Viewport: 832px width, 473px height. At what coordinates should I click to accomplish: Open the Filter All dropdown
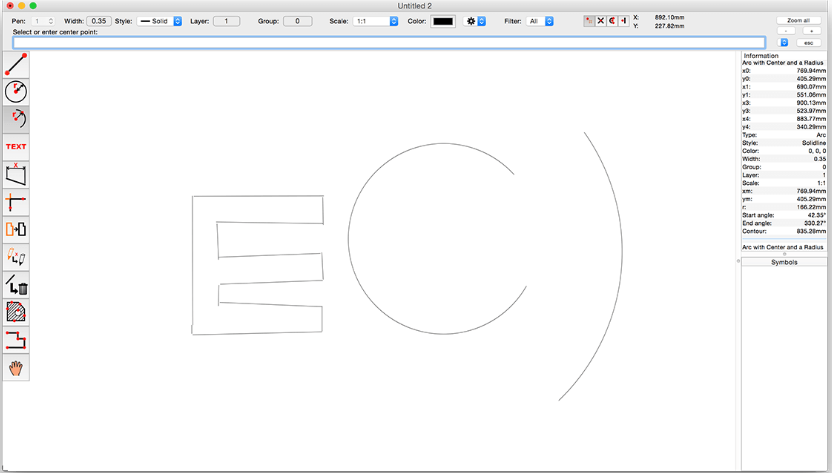coord(540,21)
